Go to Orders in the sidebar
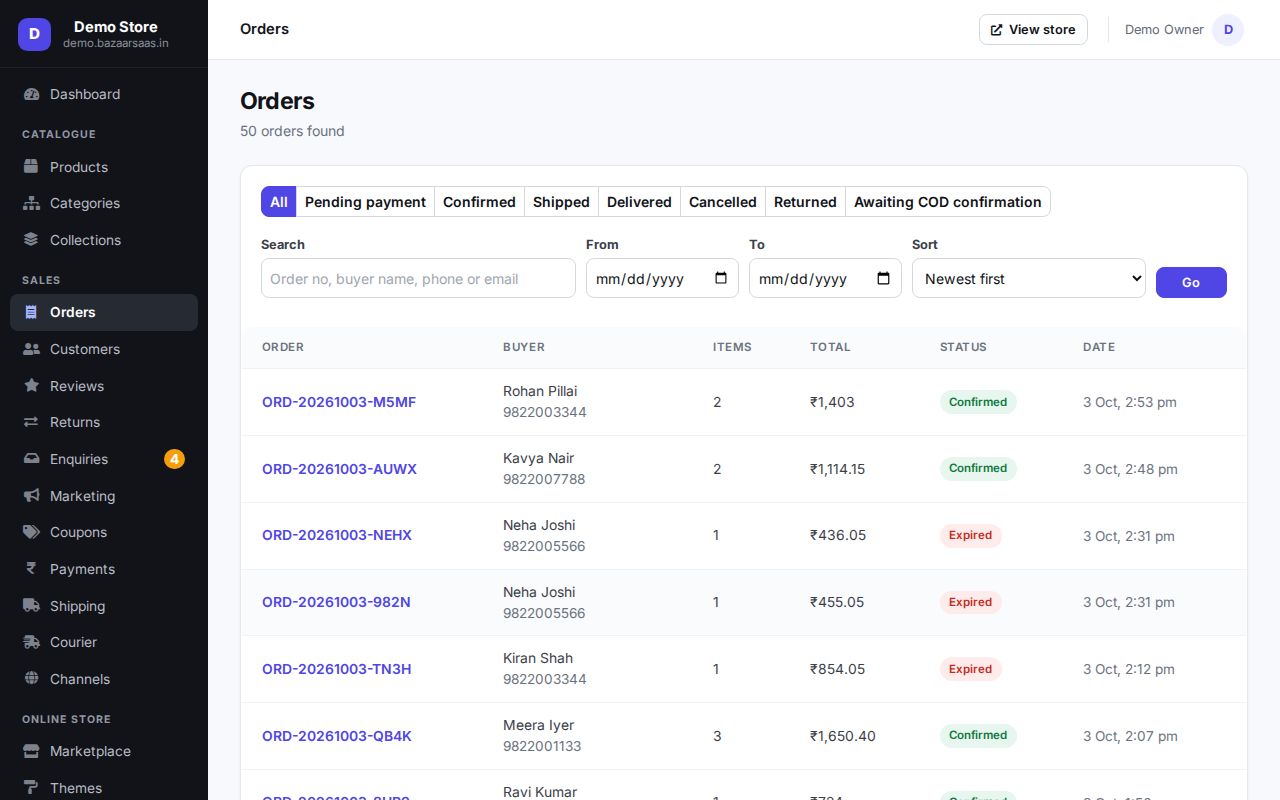Viewport: 1280px width, 800px height. 104,312
